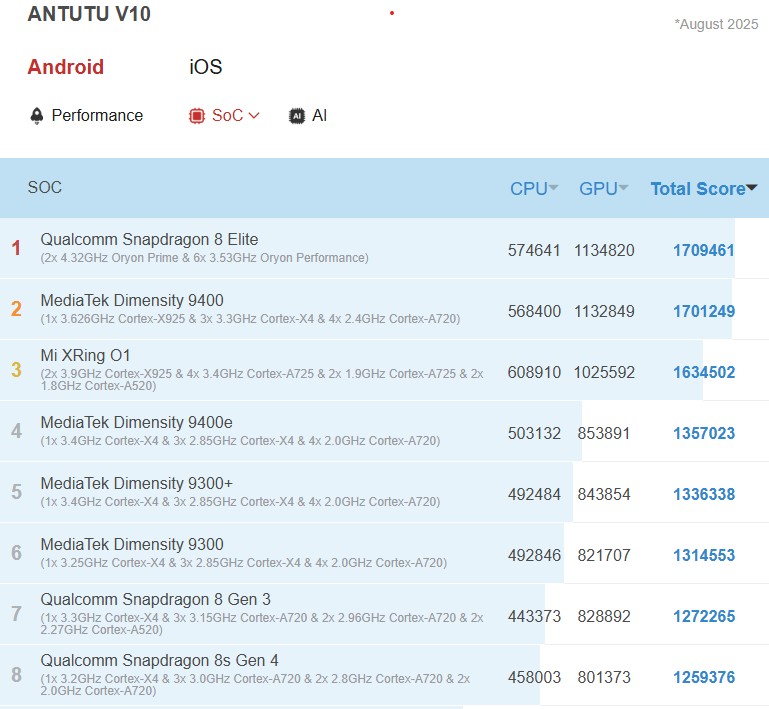Click CPU score 492846
This screenshot has height=709, width=769.
coord(534,556)
